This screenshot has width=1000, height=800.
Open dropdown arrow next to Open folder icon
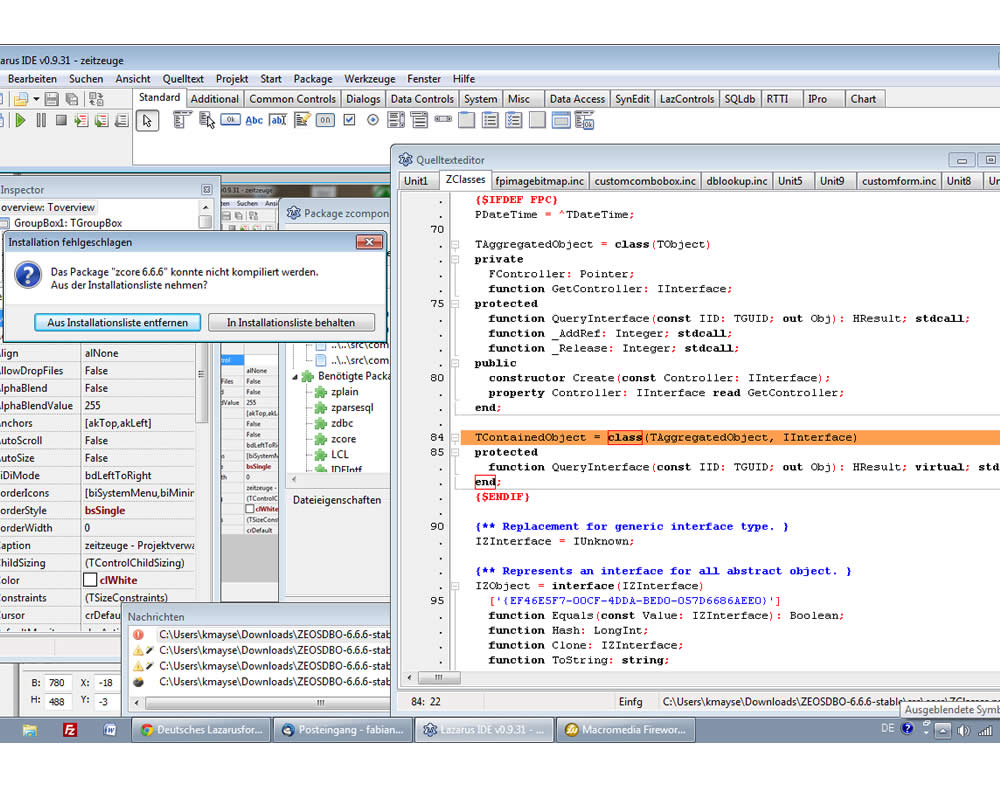[36, 99]
